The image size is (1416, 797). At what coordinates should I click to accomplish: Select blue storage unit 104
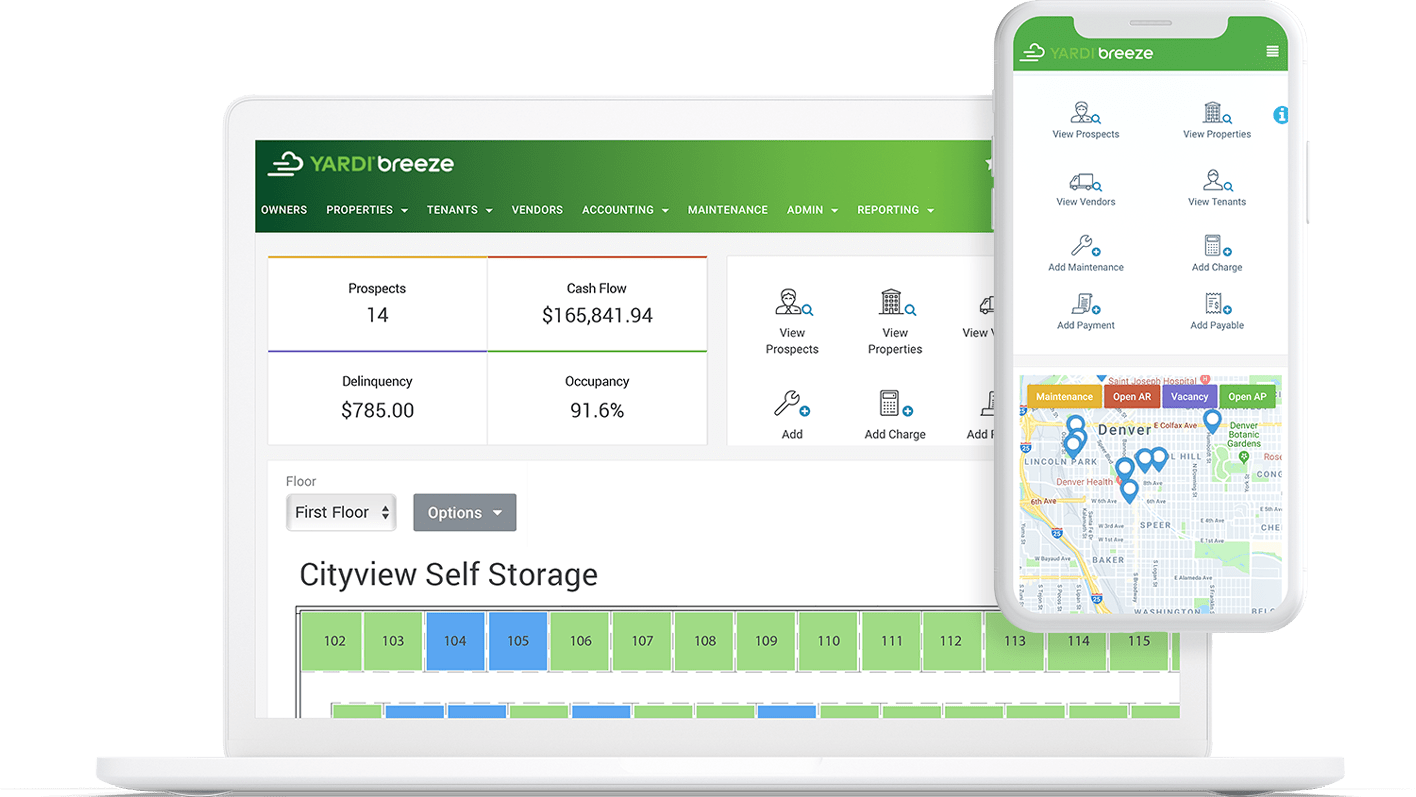455,641
